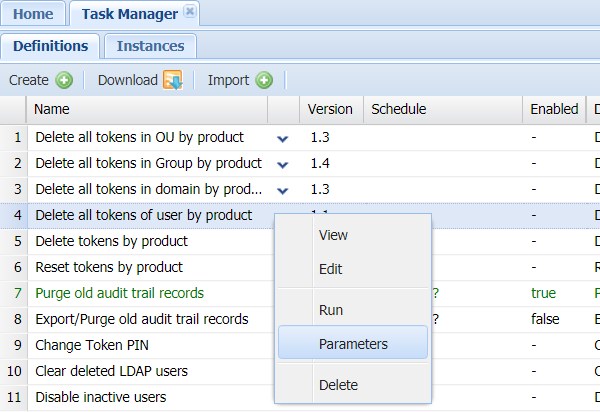This screenshot has width=600, height=412.
Task: Run the selected task from context menu
Action: coord(331,310)
